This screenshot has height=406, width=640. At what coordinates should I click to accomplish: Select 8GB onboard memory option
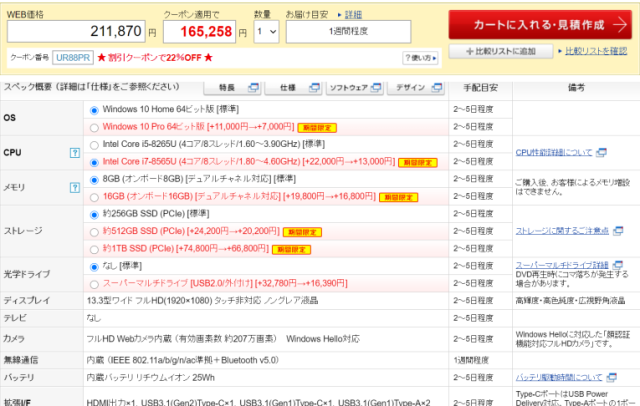pos(94,180)
